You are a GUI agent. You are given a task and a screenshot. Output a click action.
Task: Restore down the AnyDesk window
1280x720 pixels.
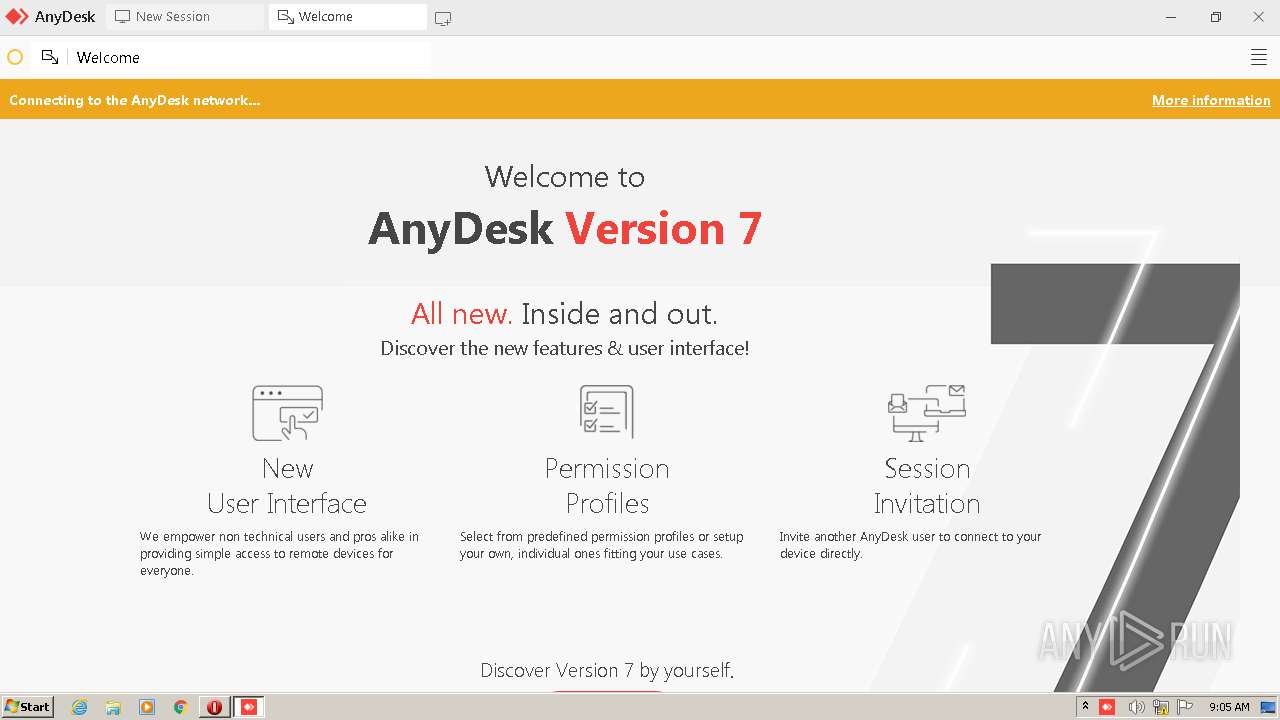pyautogui.click(x=1216, y=17)
